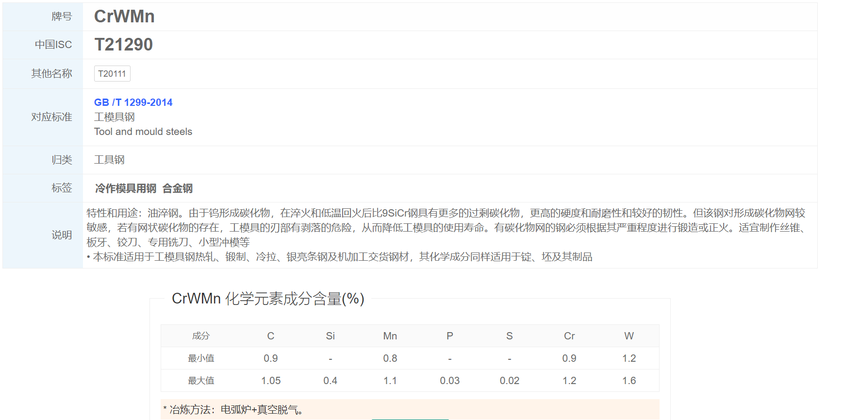Click the maximum Cr value 1.2

tap(569, 381)
